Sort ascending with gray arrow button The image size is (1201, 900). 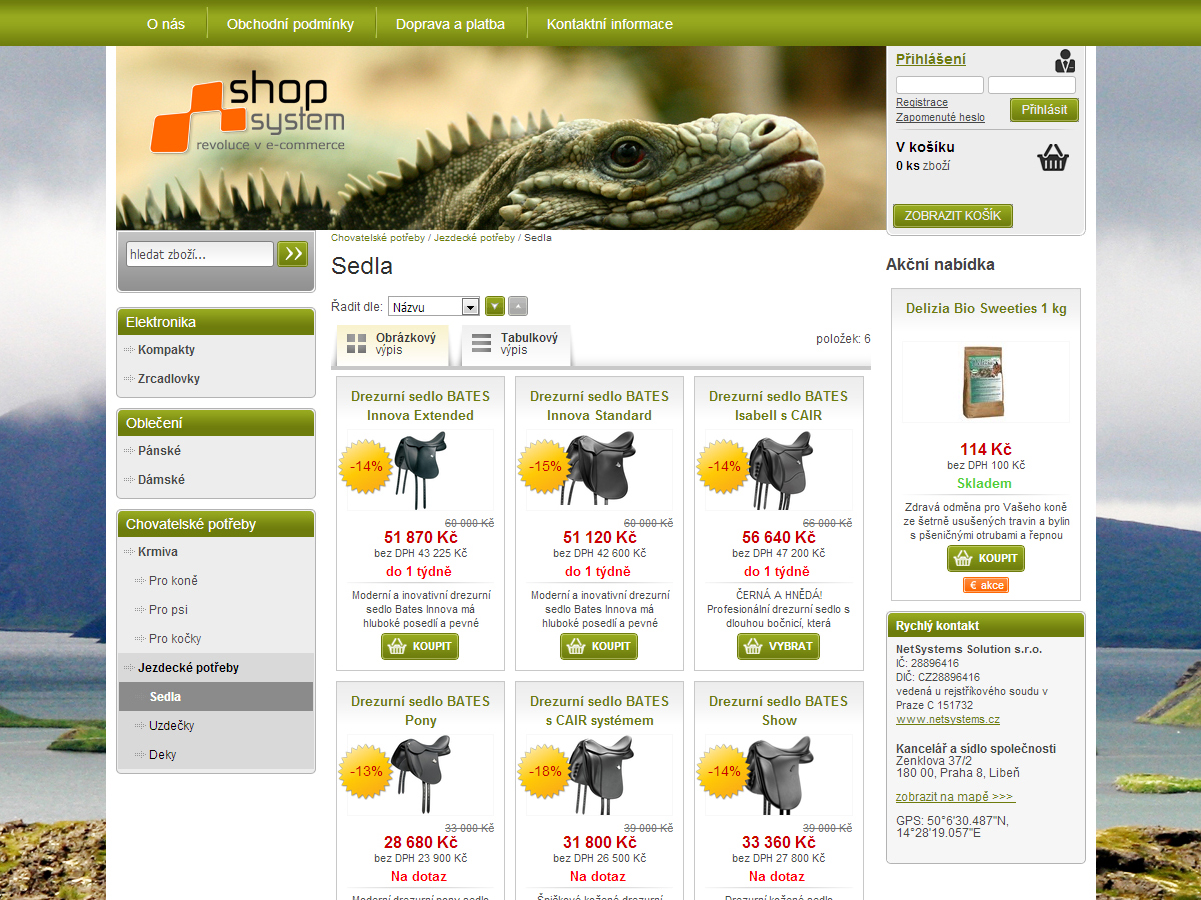(x=518, y=306)
